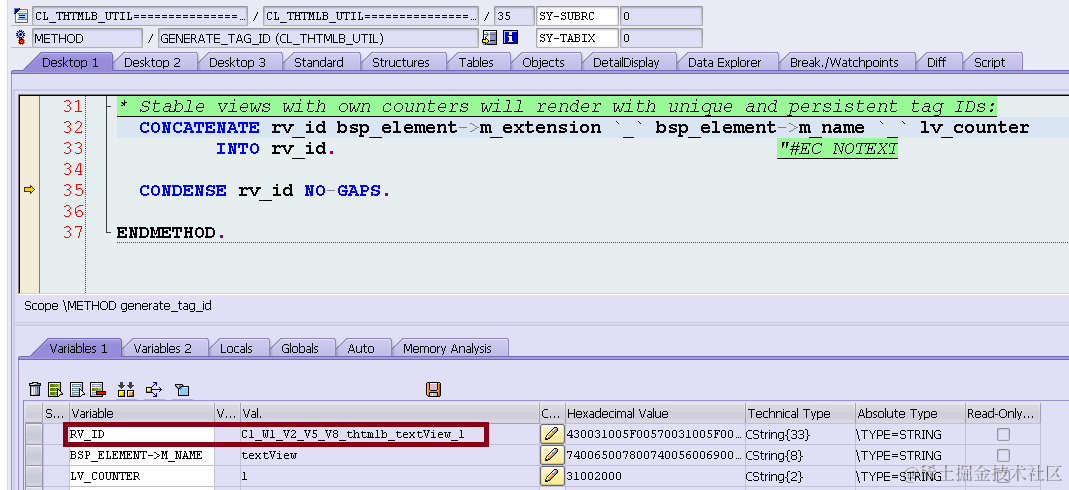Click hex value 31002000

click(x=593, y=476)
